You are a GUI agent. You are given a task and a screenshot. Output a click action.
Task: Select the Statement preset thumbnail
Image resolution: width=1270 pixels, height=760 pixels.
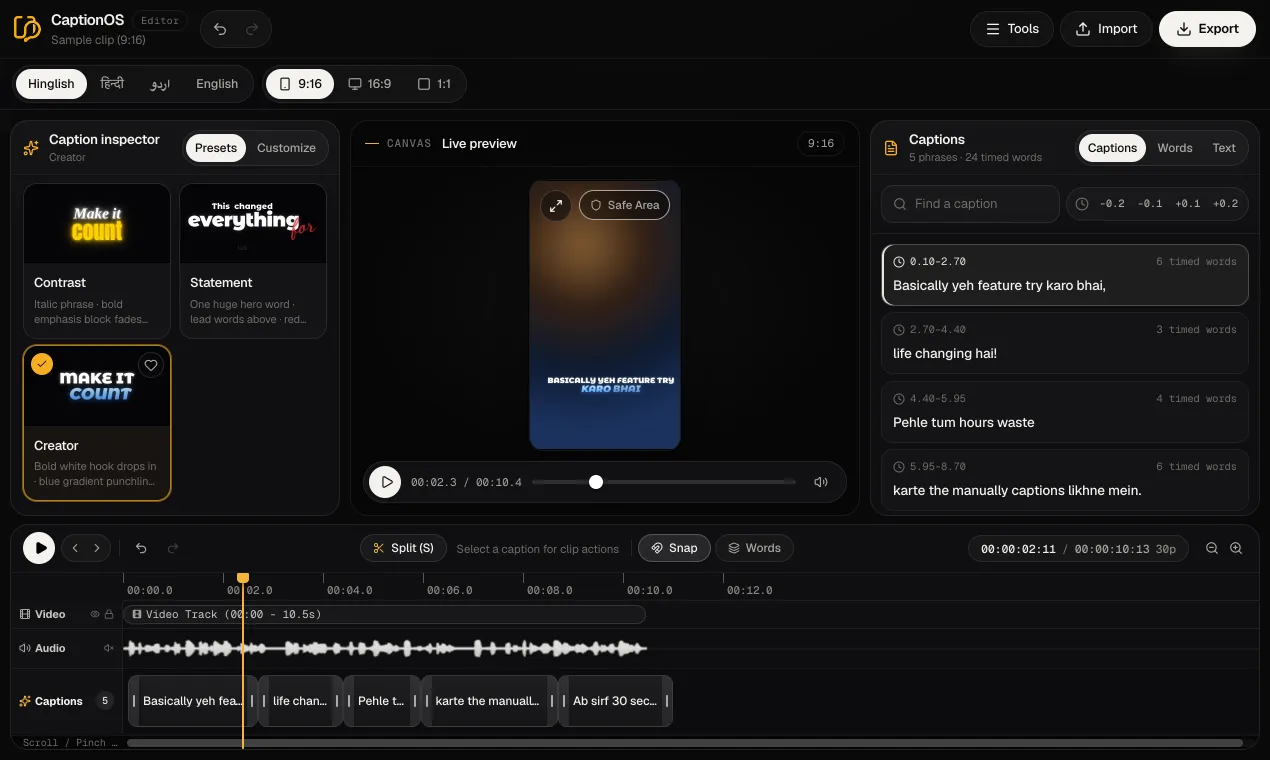(x=253, y=223)
